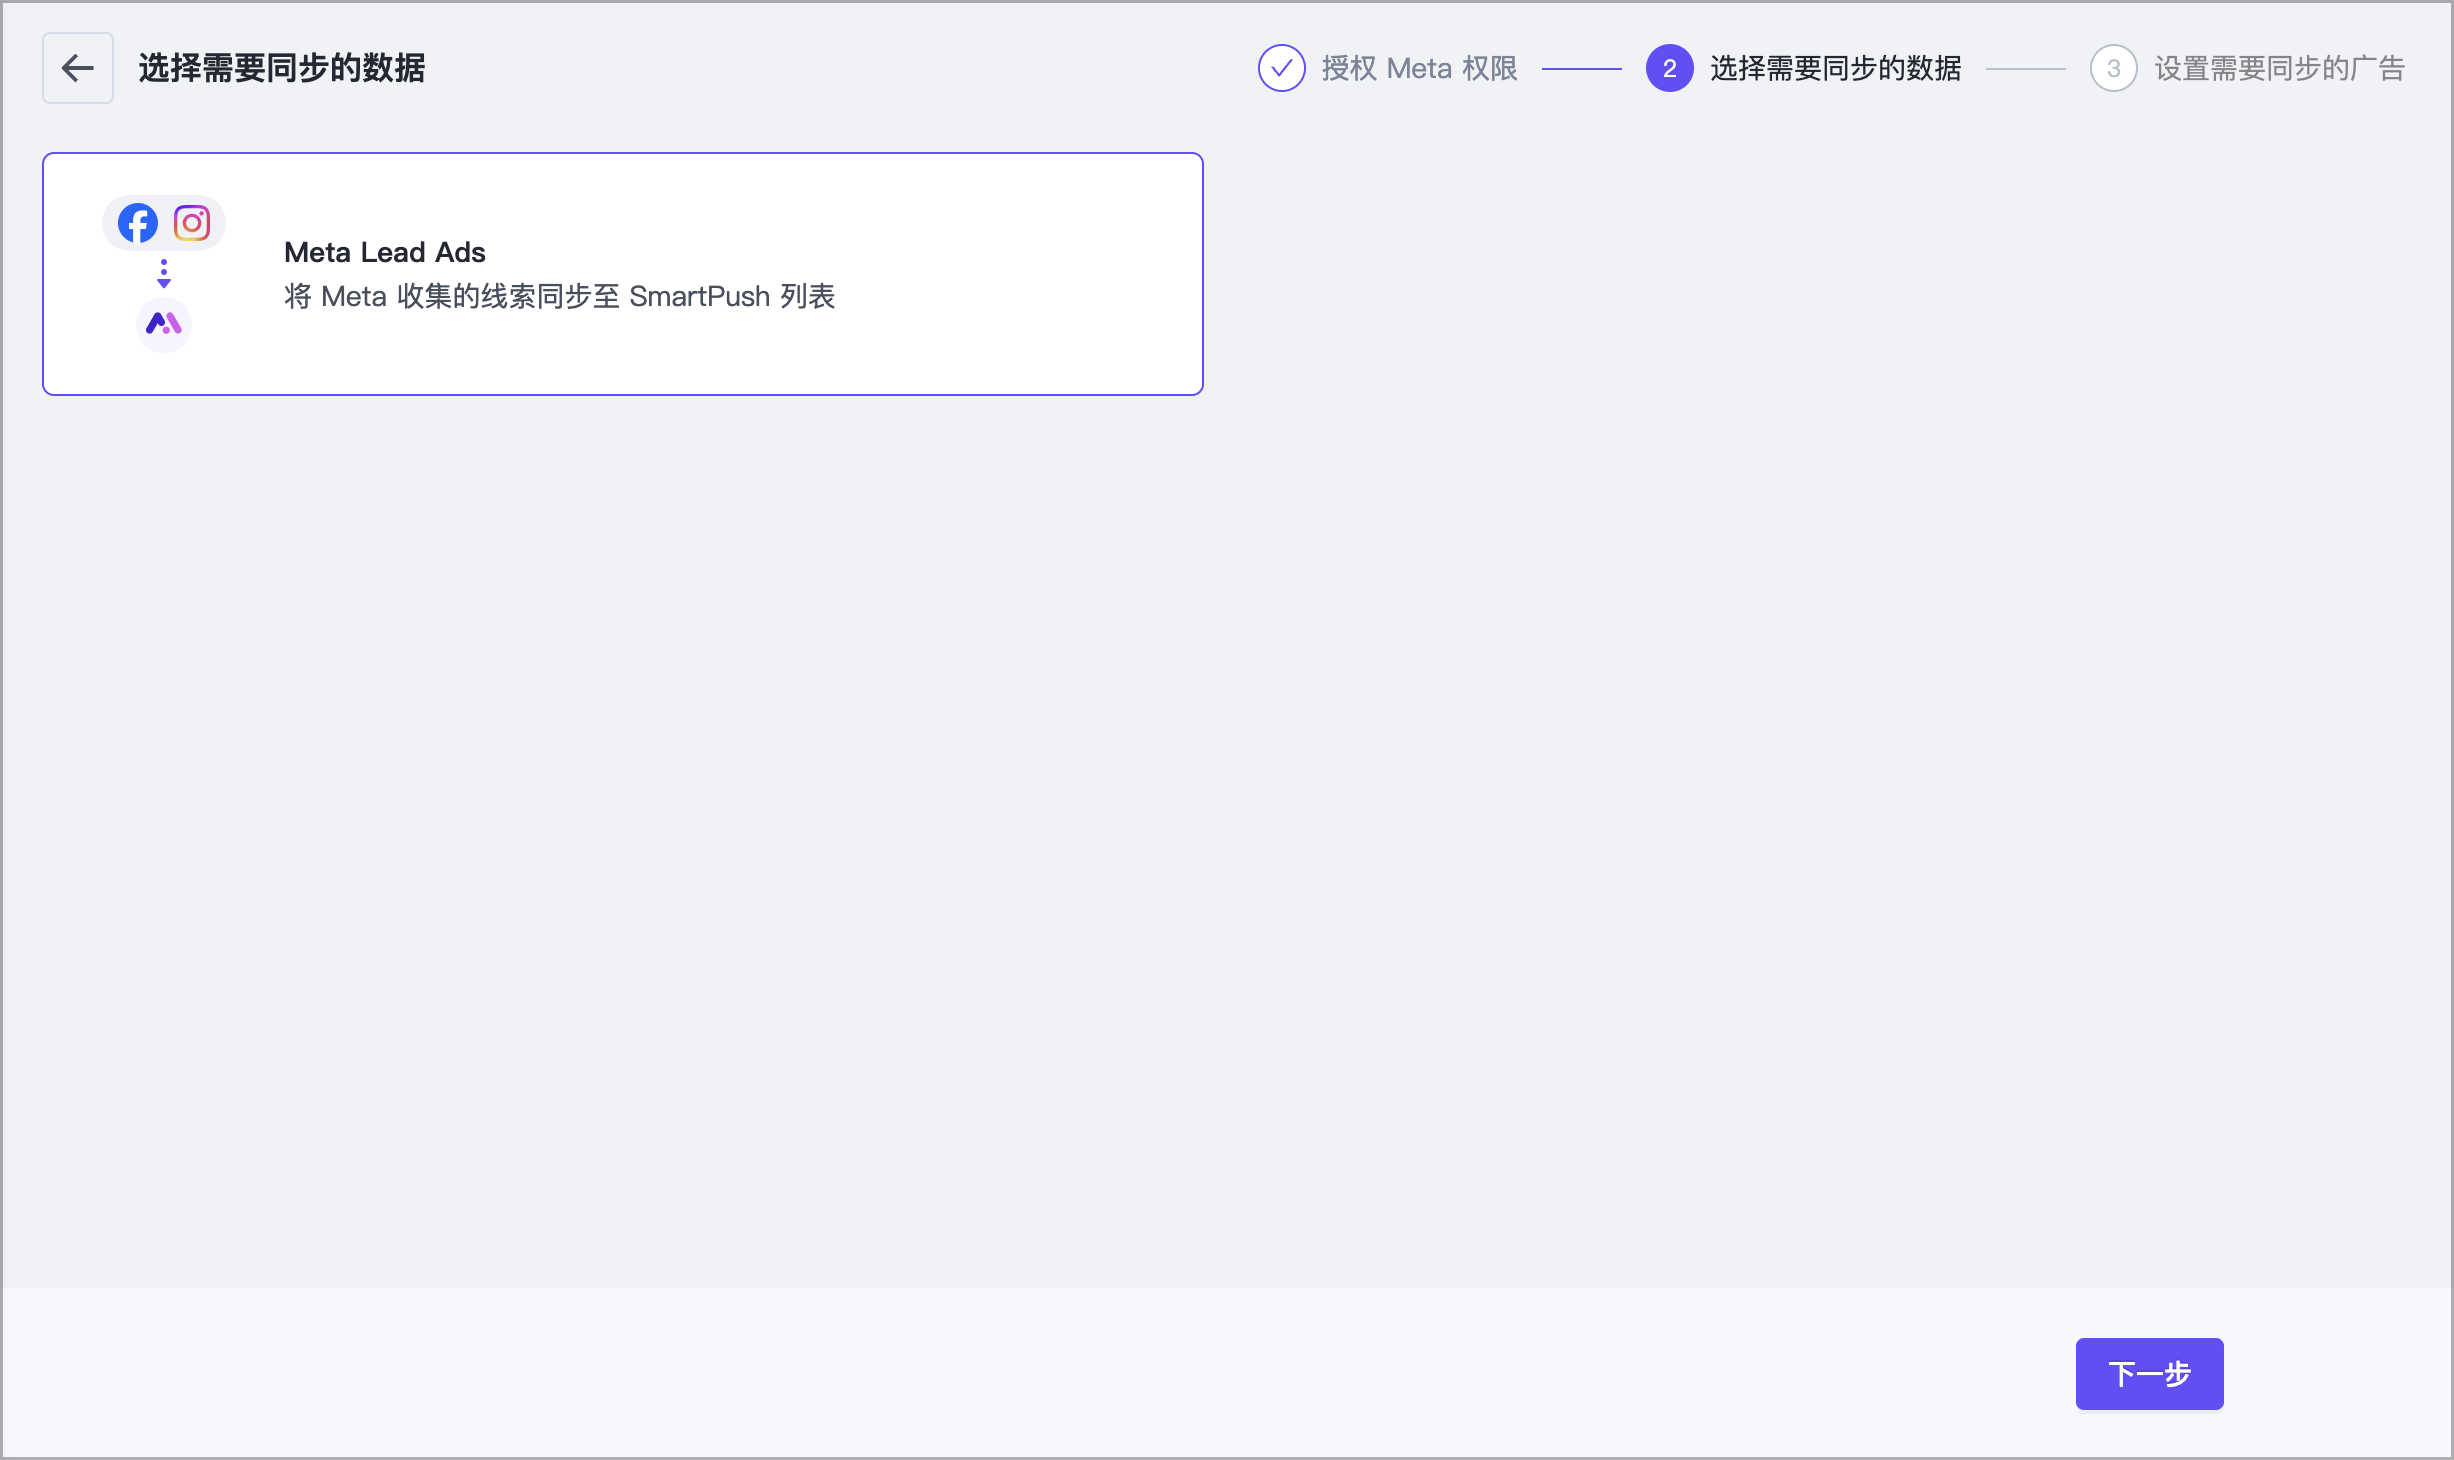Image resolution: width=2454 pixels, height=1460 pixels.
Task: Click the purple dotted down-arrow icon
Action: point(164,274)
